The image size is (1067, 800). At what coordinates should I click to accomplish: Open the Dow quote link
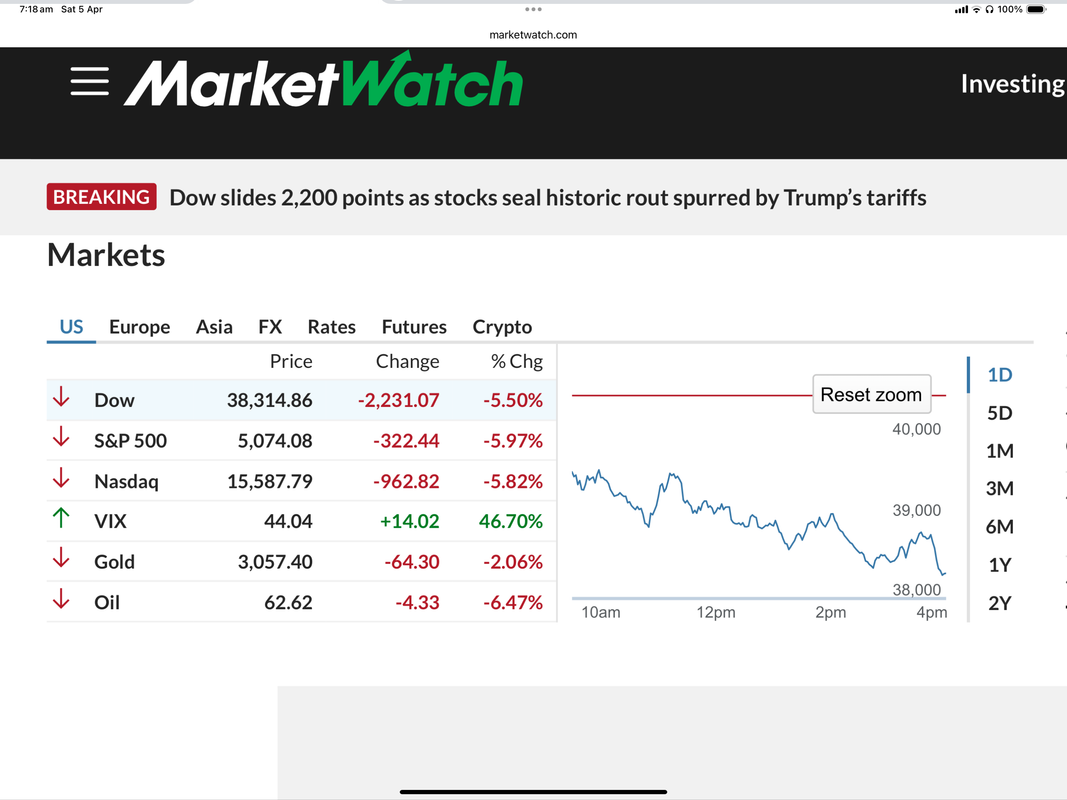114,400
